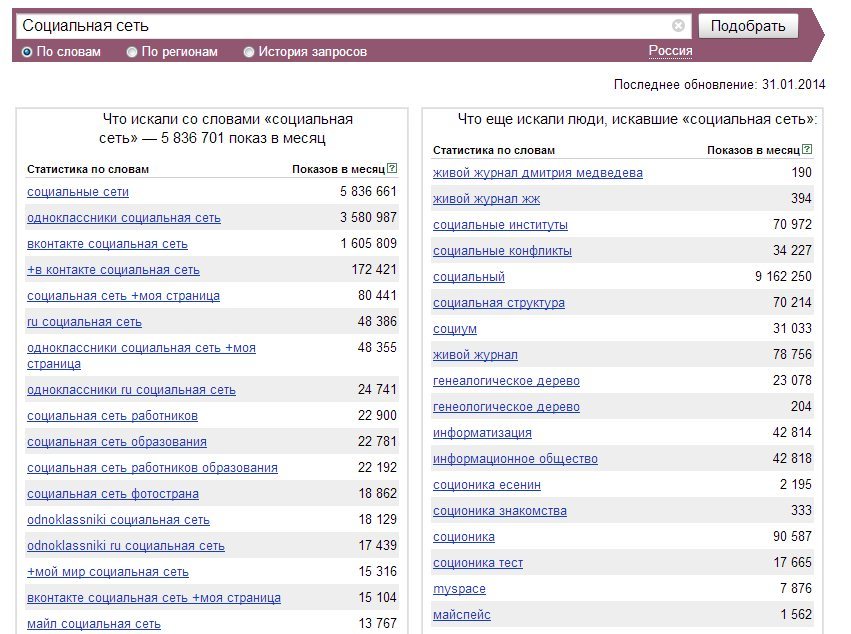851x634 pixels.
Task: Open the 'социум' link
Action: [x=455, y=329]
